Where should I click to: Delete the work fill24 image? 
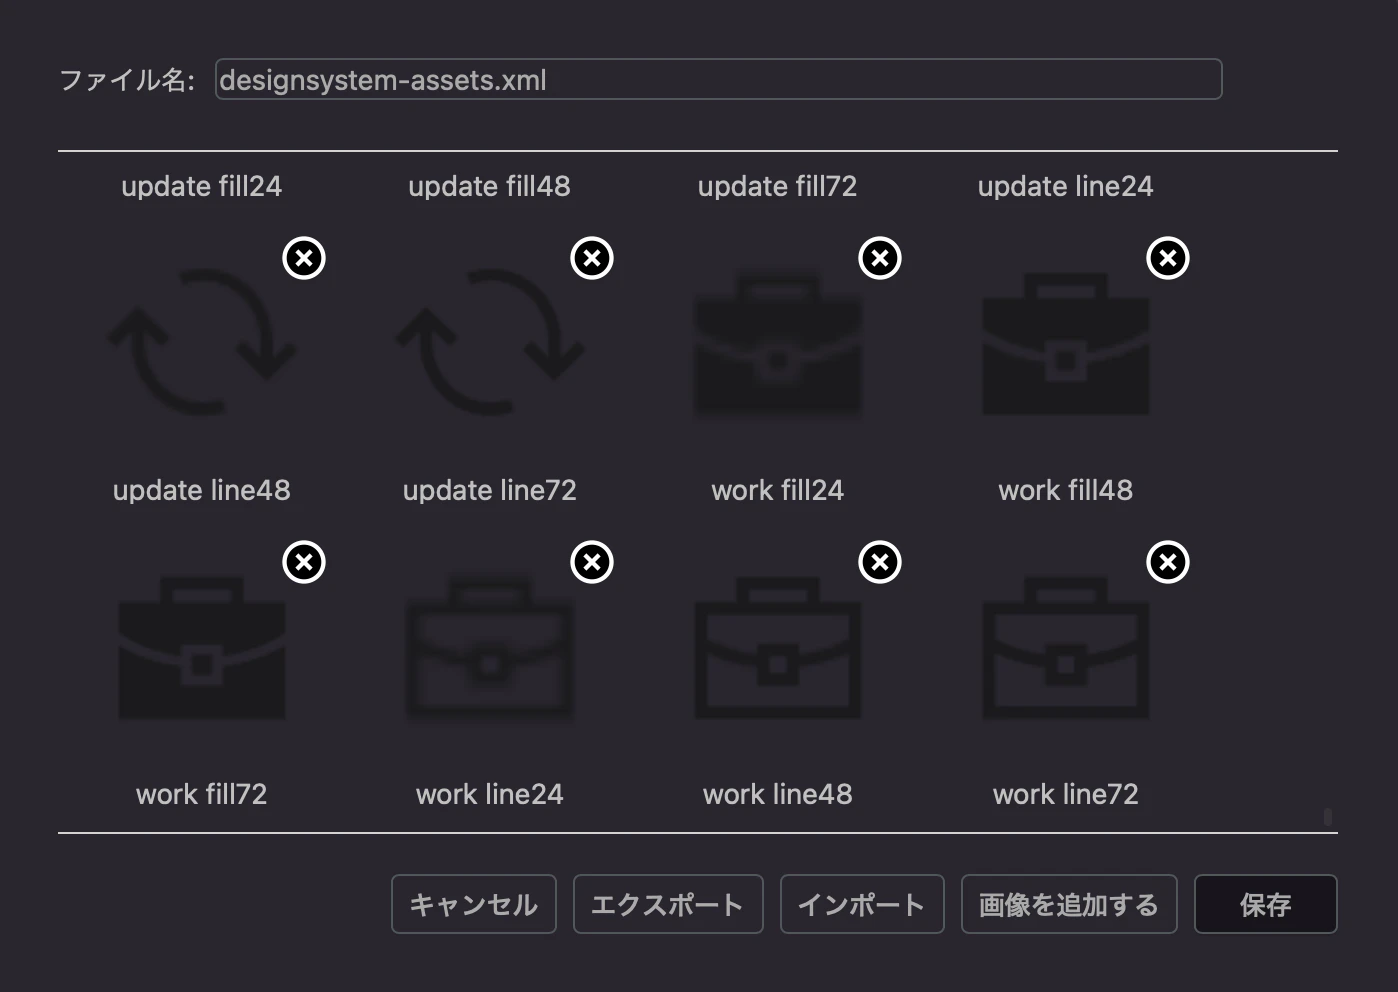[880, 258]
